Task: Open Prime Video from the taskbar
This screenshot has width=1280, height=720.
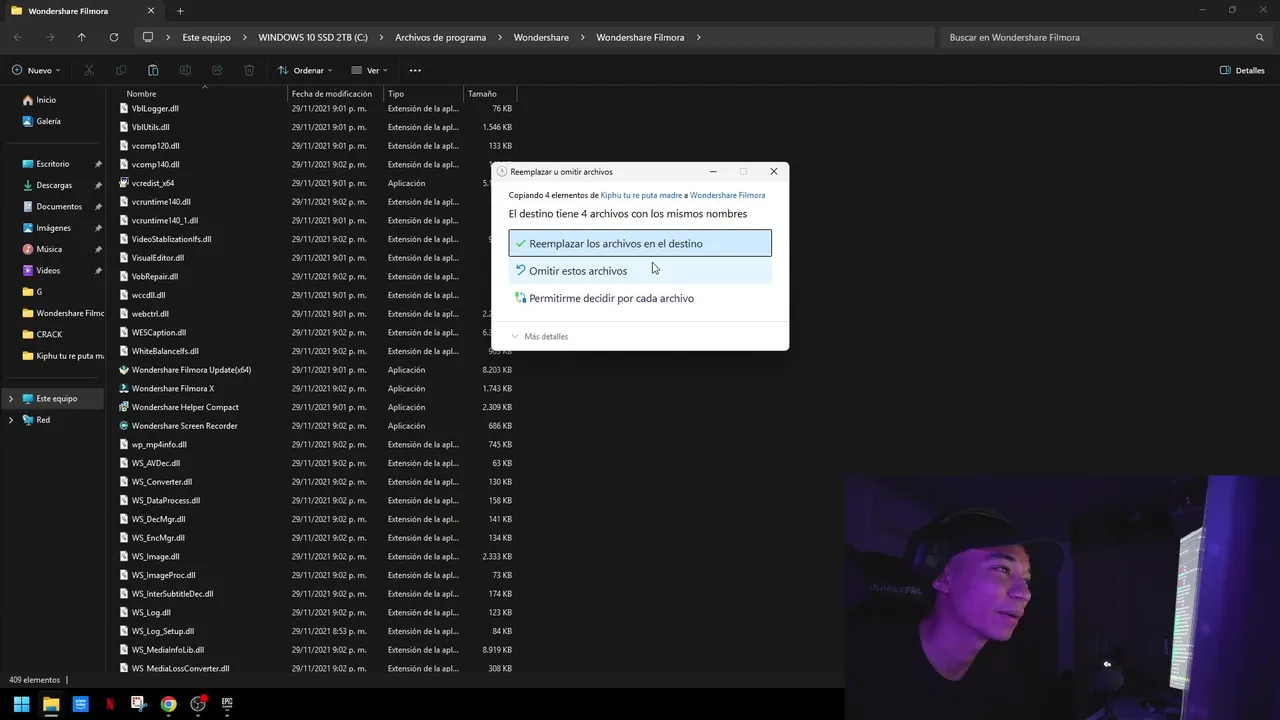Action: coord(80,704)
